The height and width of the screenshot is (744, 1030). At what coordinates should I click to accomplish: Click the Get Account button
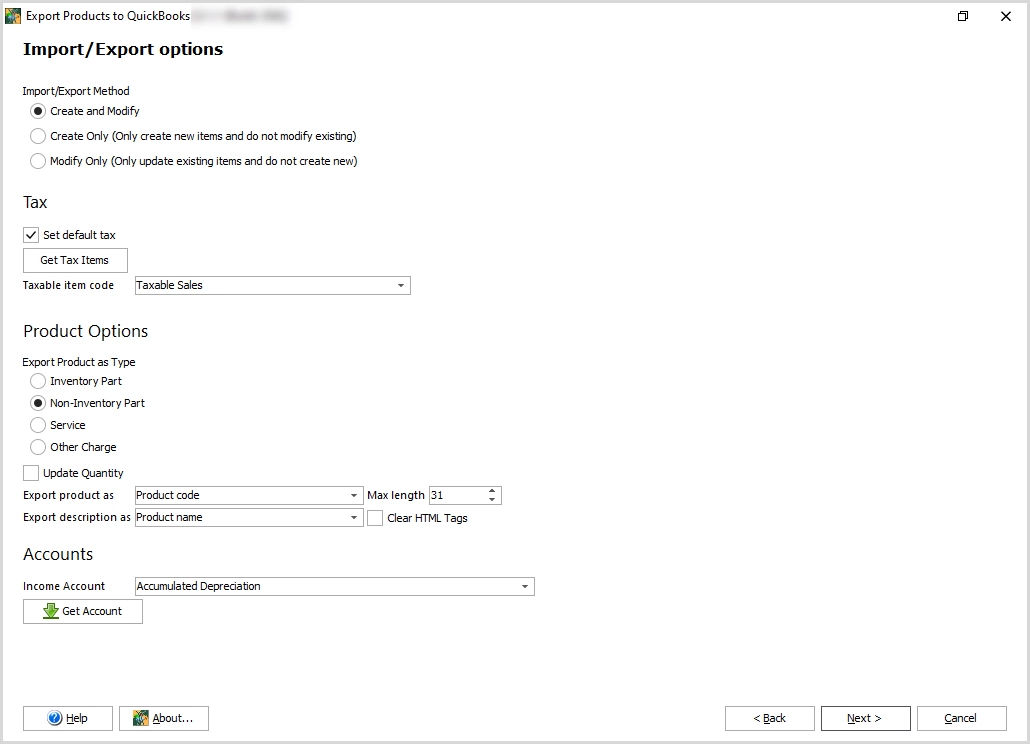83,611
